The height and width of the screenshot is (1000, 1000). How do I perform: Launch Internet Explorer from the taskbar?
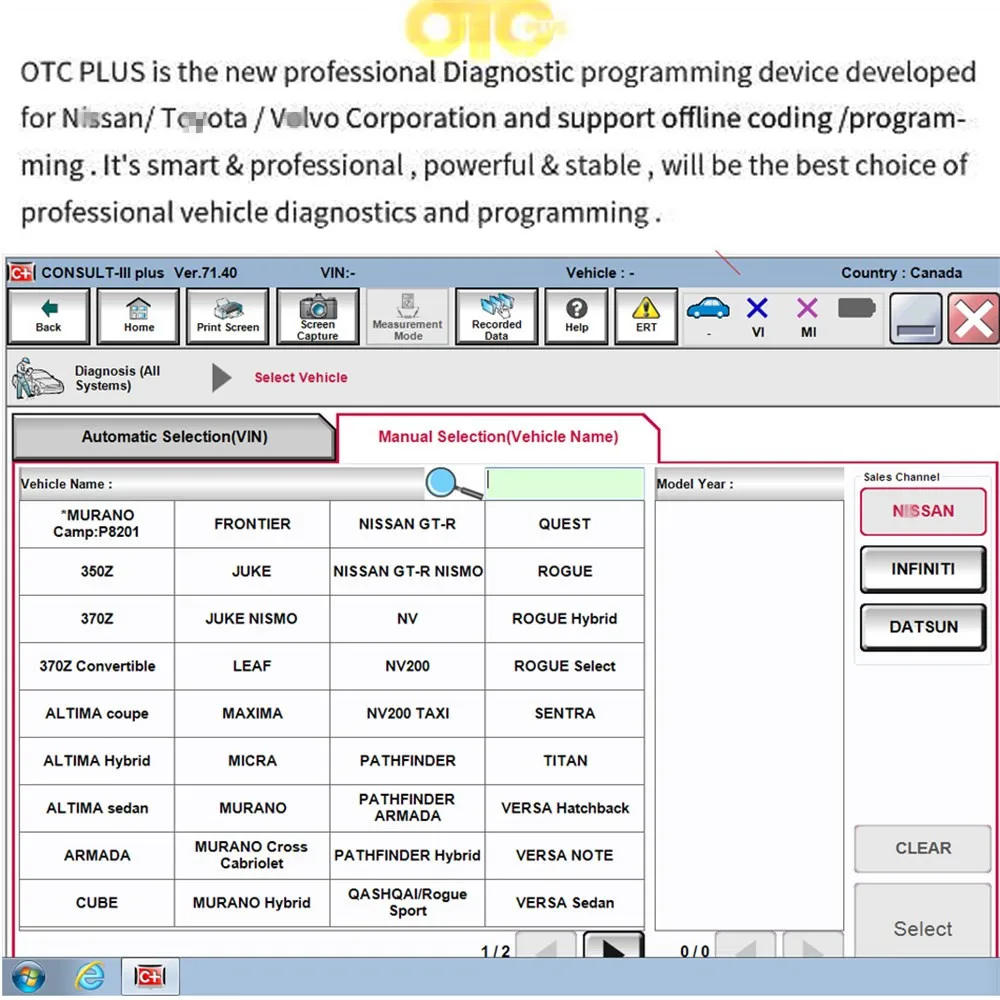tap(91, 976)
